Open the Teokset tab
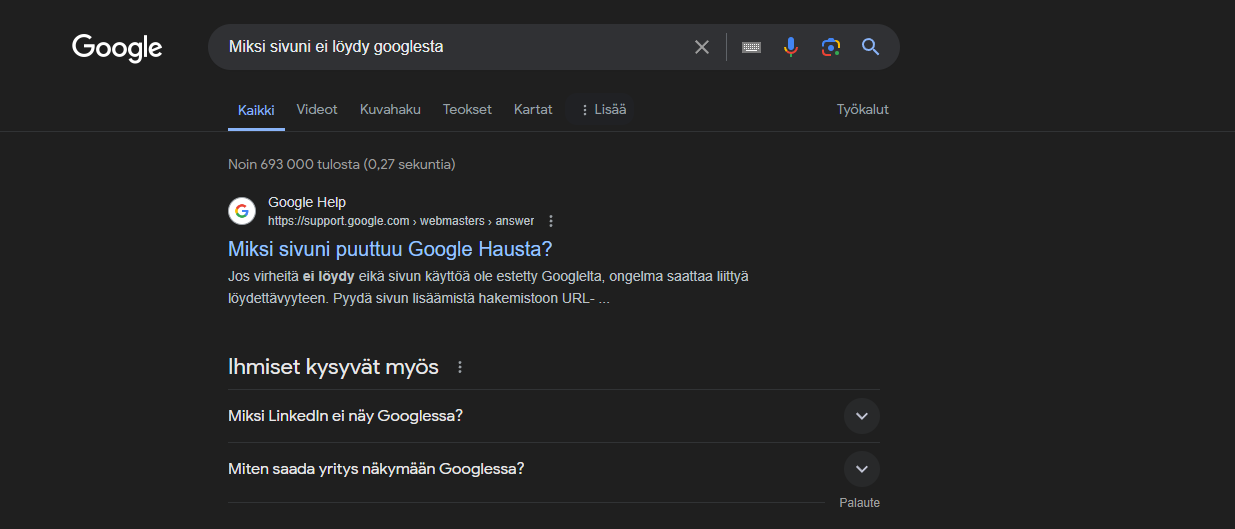The height and width of the screenshot is (529, 1235). coord(467,110)
